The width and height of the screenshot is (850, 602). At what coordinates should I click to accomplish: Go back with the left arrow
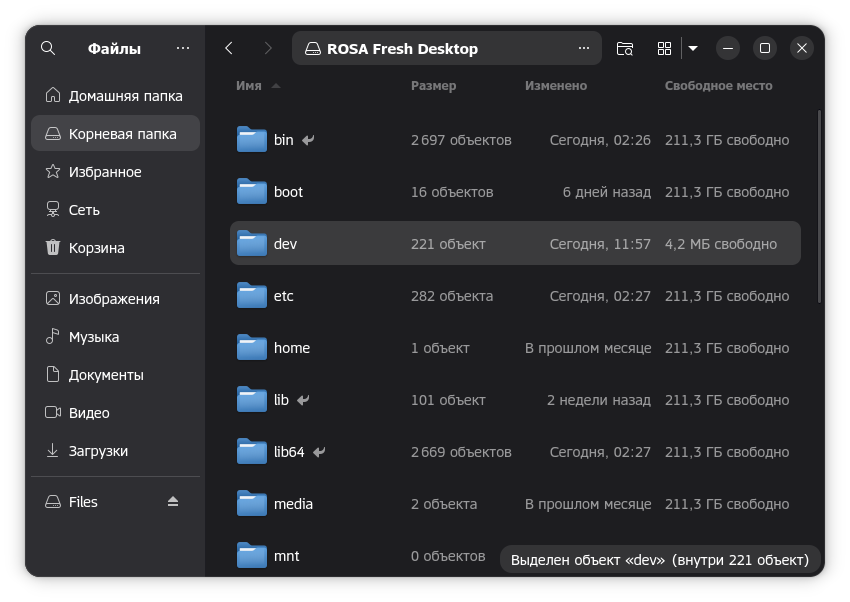coord(229,48)
